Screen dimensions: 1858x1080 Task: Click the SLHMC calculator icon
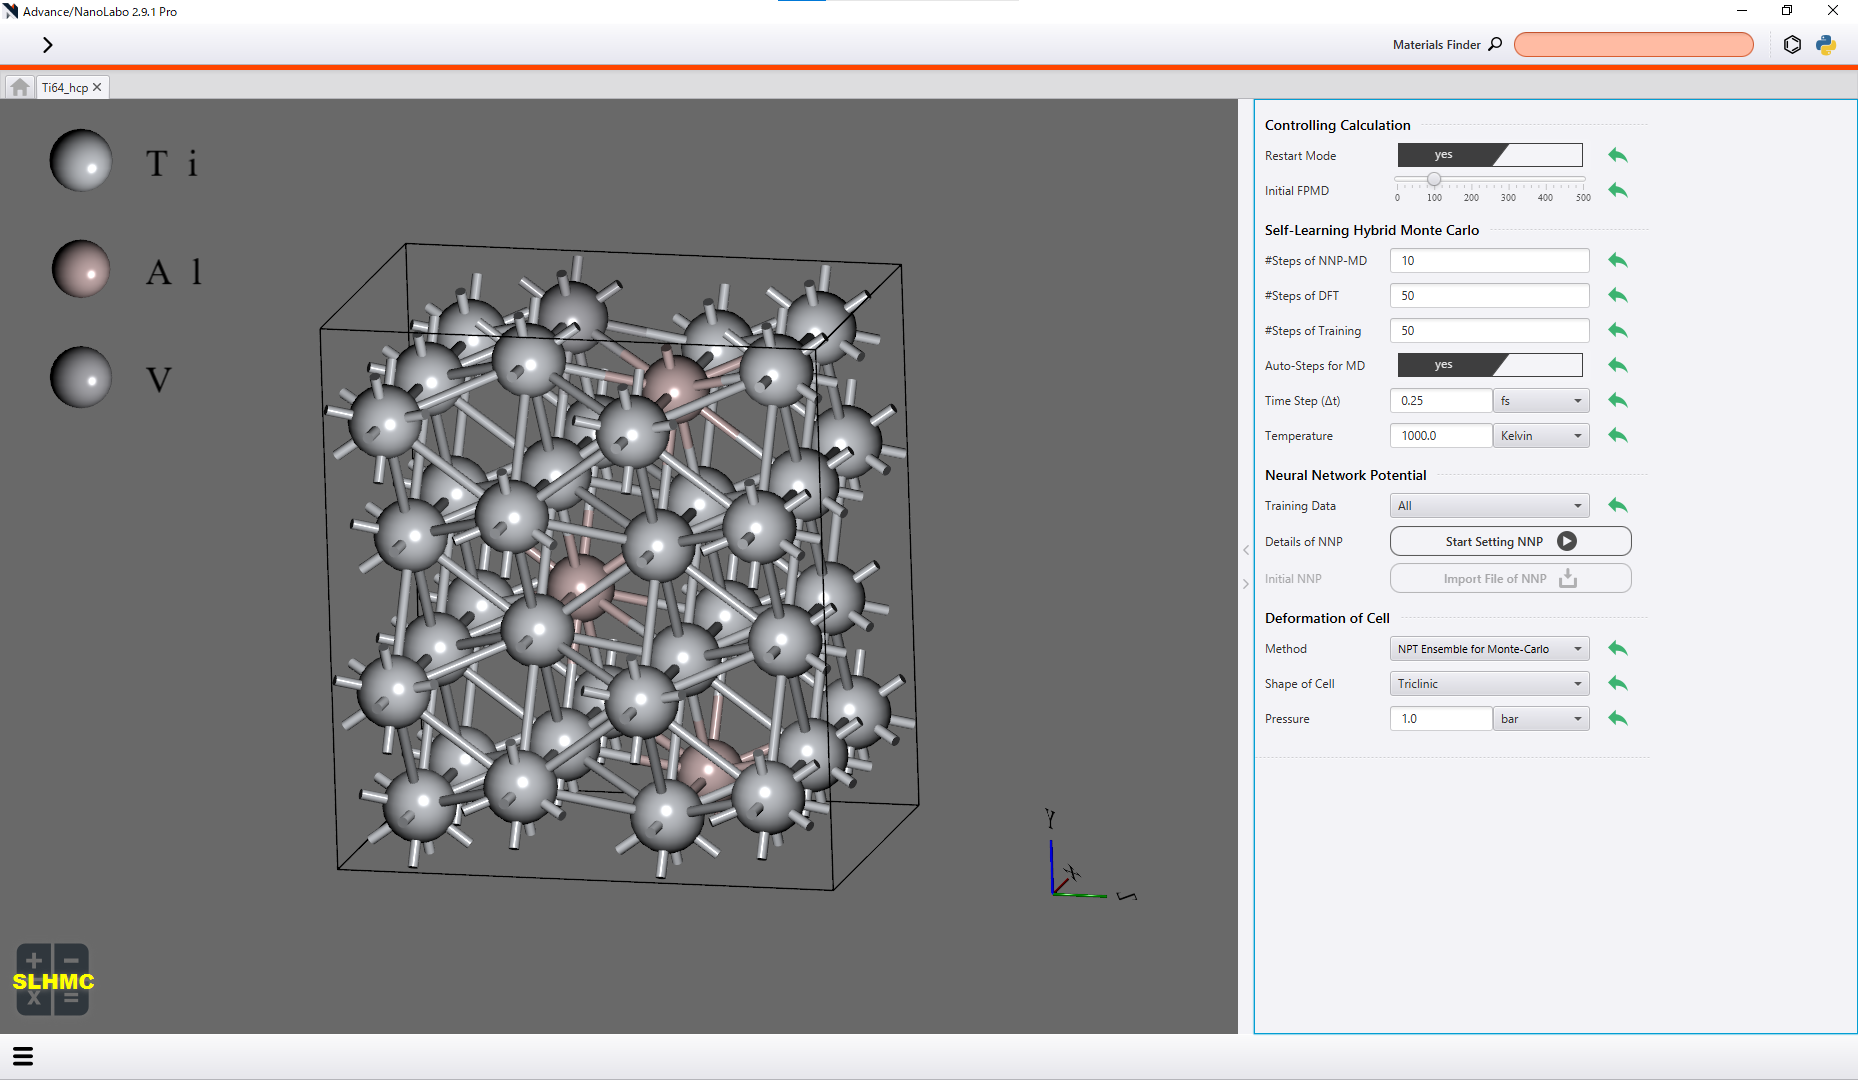tap(53, 980)
